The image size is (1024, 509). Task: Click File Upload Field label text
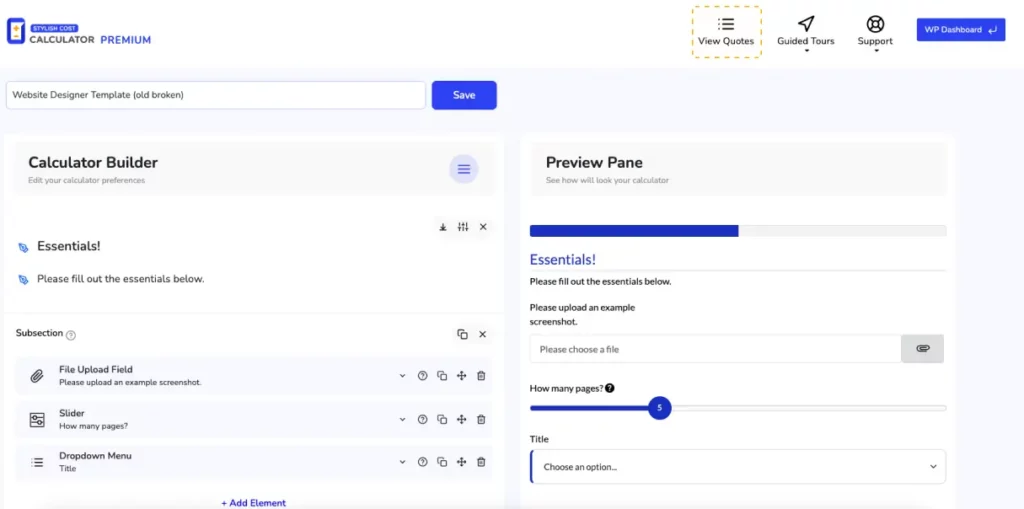tap(96, 369)
